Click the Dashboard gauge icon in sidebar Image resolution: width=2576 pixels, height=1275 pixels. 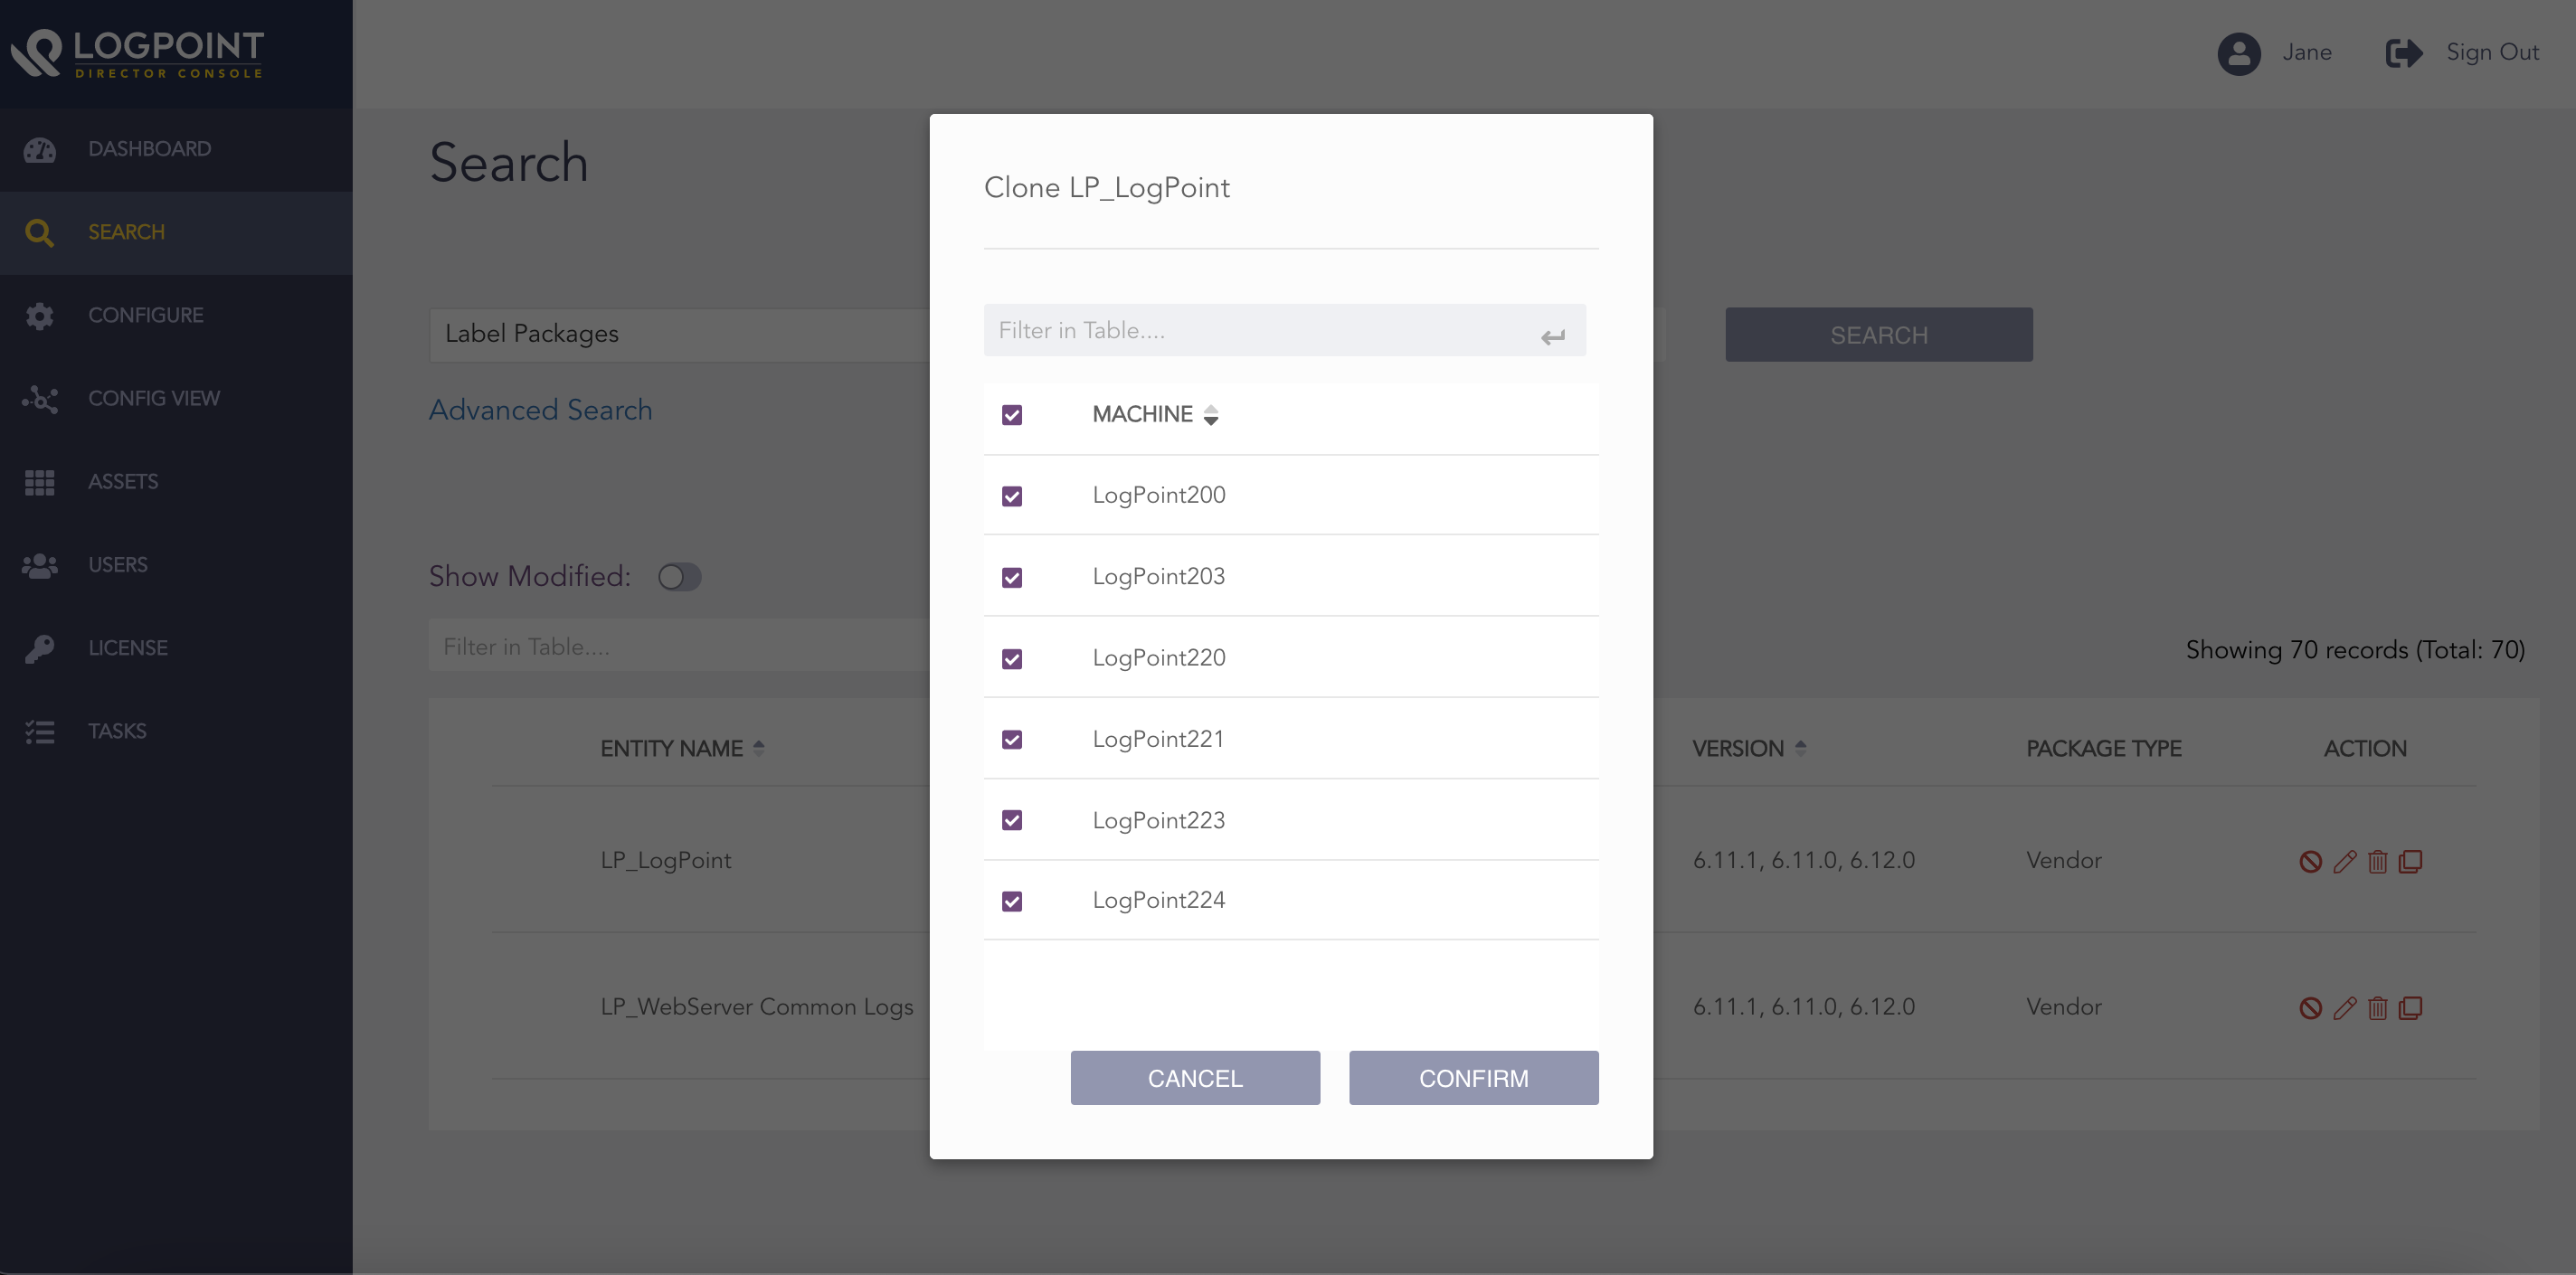coord(40,150)
